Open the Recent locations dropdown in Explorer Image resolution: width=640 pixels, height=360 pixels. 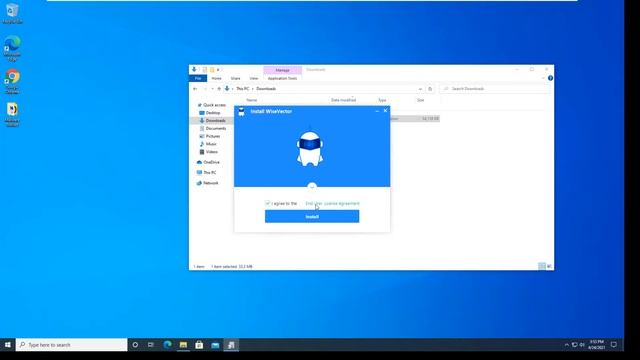coord(212,89)
